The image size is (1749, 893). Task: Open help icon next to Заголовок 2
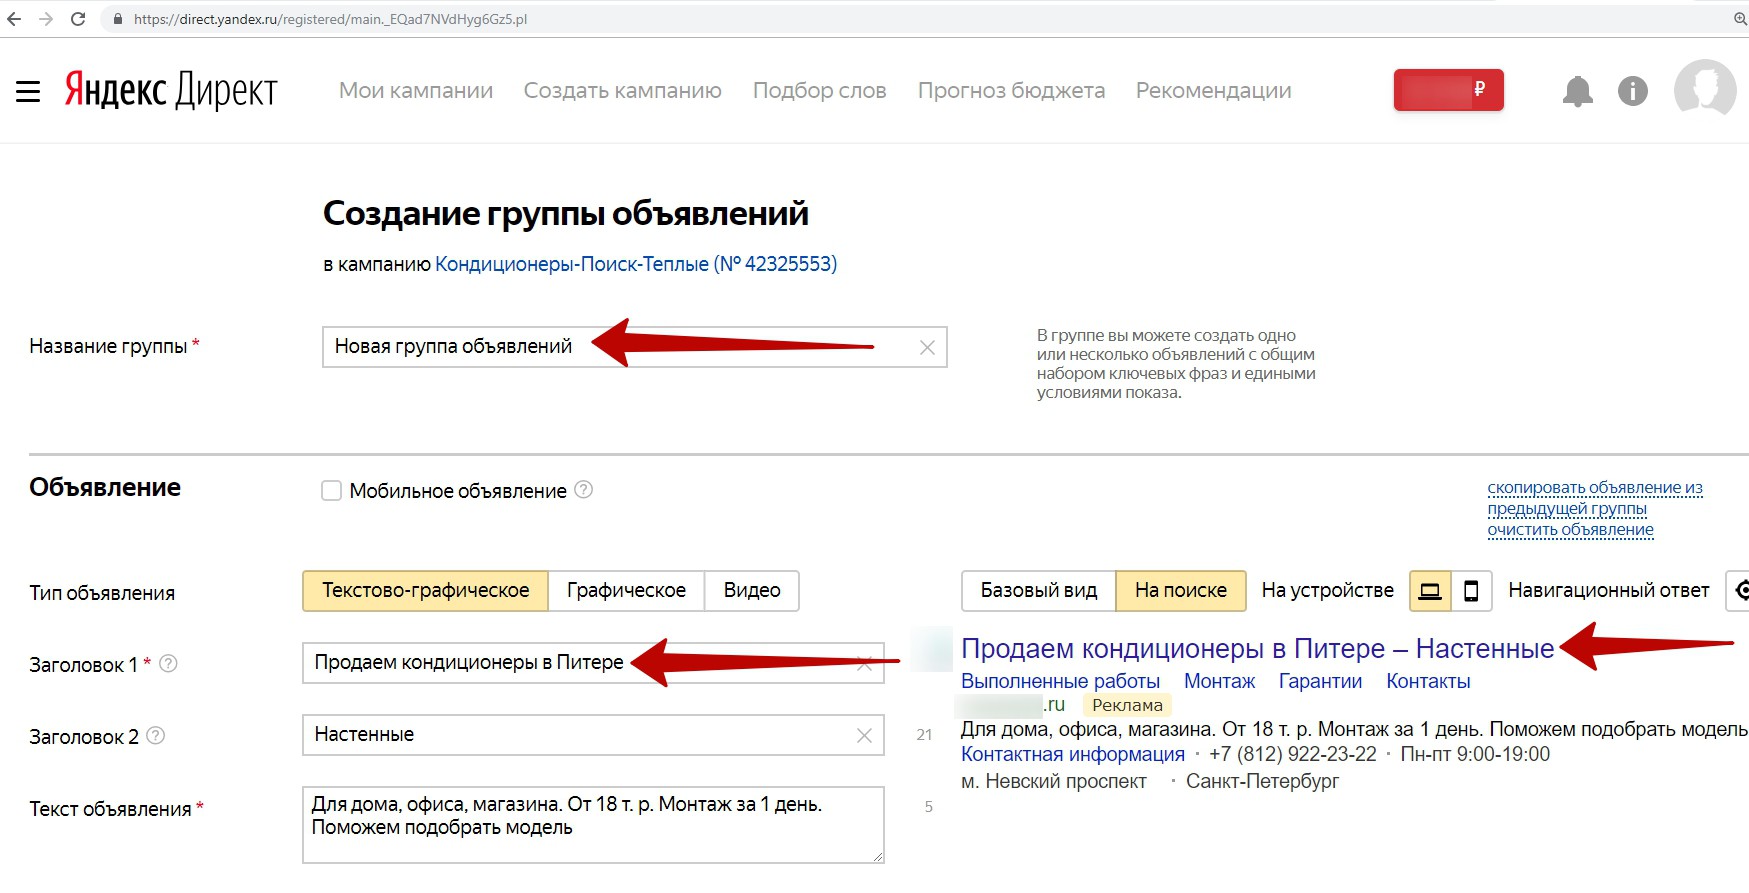(155, 735)
